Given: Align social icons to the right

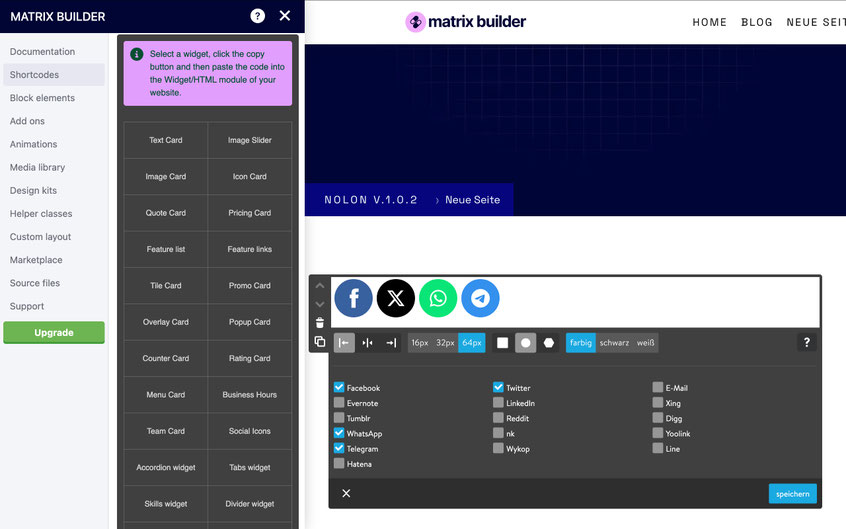Looking at the screenshot, I should click(x=391, y=343).
